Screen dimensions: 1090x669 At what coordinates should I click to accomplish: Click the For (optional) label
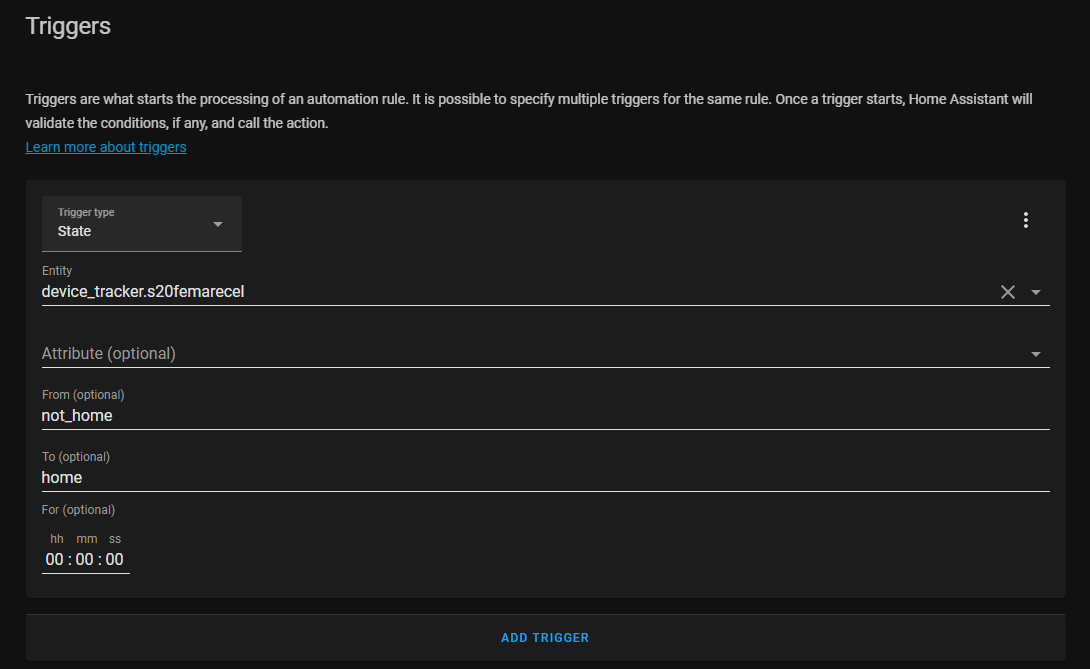78,510
